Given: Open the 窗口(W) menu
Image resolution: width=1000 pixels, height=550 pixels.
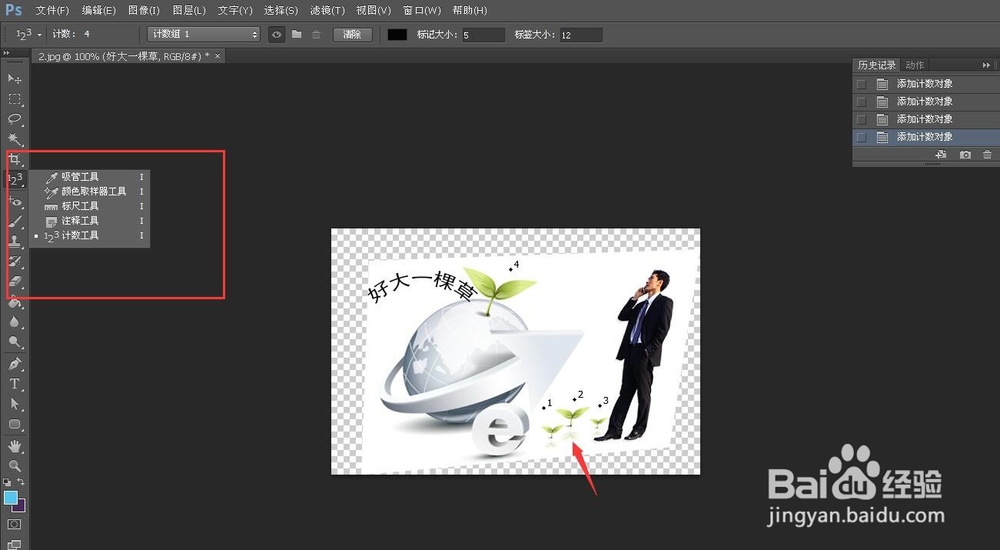Looking at the screenshot, I should pyautogui.click(x=422, y=10).
